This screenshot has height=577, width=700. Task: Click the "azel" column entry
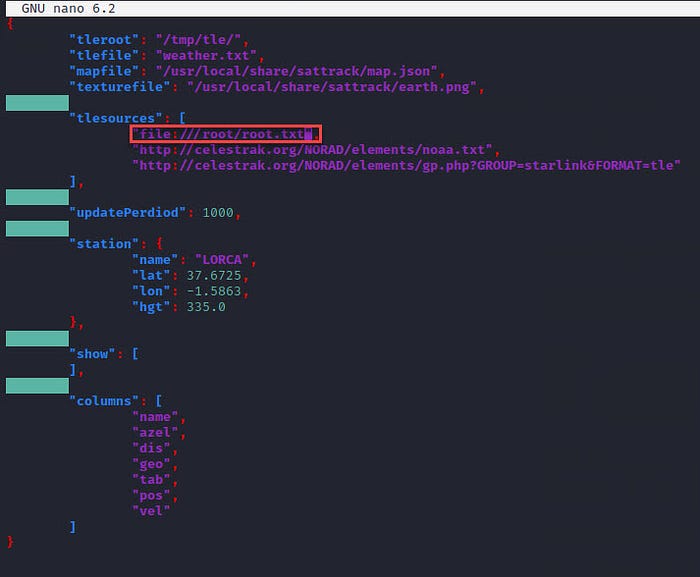pyautogui.click(x=155, y=432)
